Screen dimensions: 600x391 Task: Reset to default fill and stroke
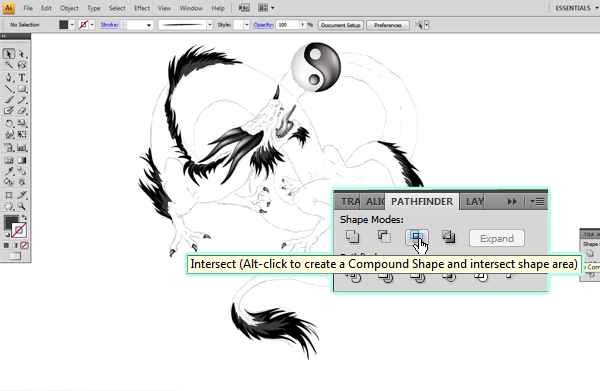pos(7,234)
